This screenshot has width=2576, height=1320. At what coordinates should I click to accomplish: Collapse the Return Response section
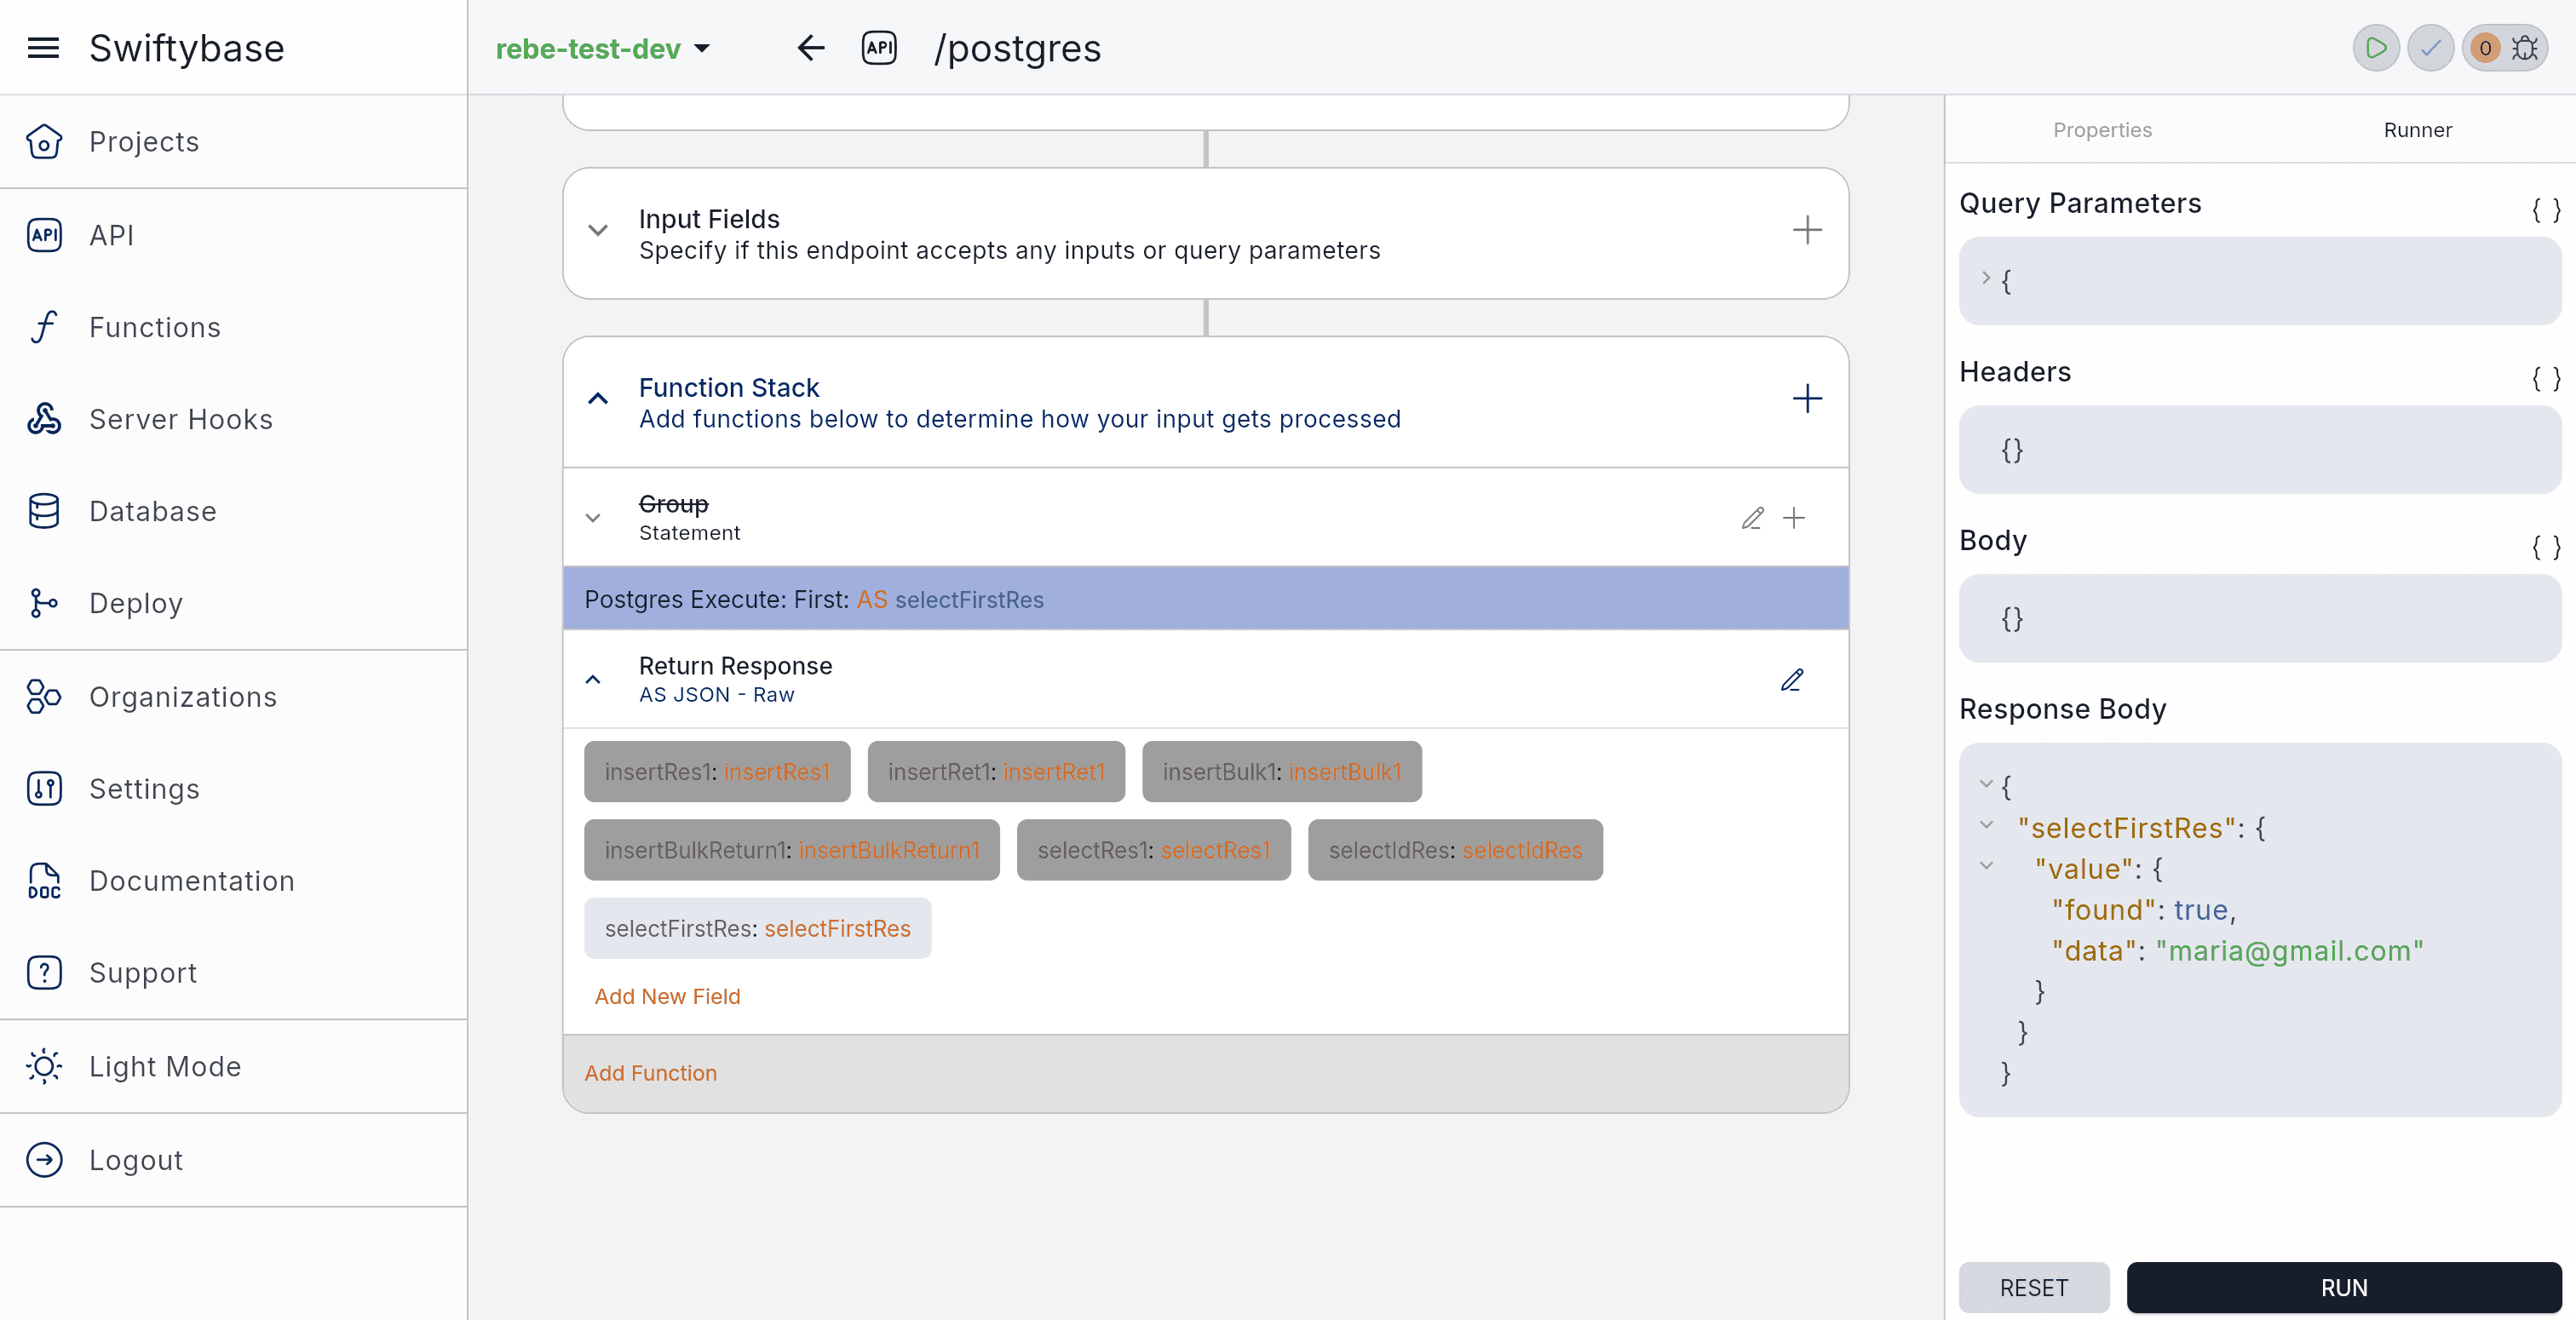(593, 680)
